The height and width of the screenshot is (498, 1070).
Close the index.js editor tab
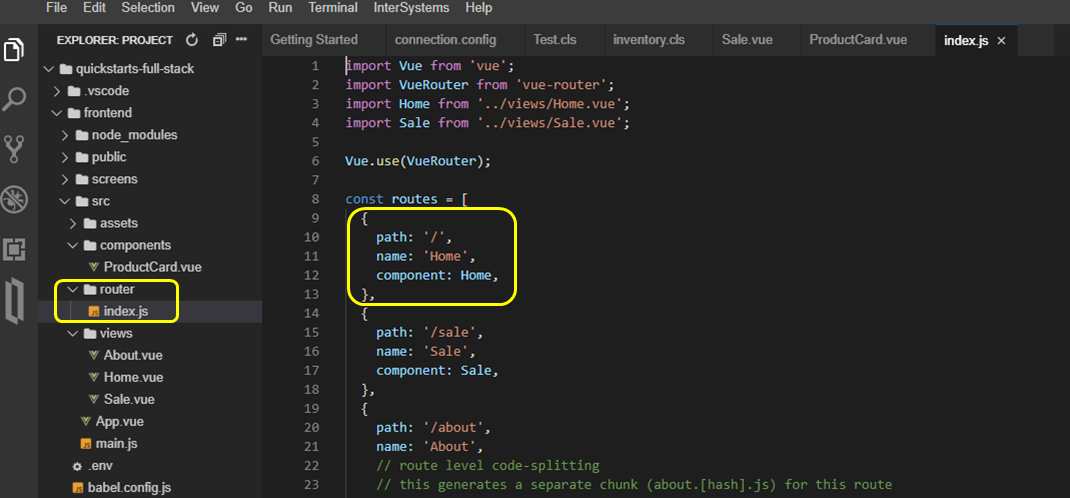tap(1000, 40)
